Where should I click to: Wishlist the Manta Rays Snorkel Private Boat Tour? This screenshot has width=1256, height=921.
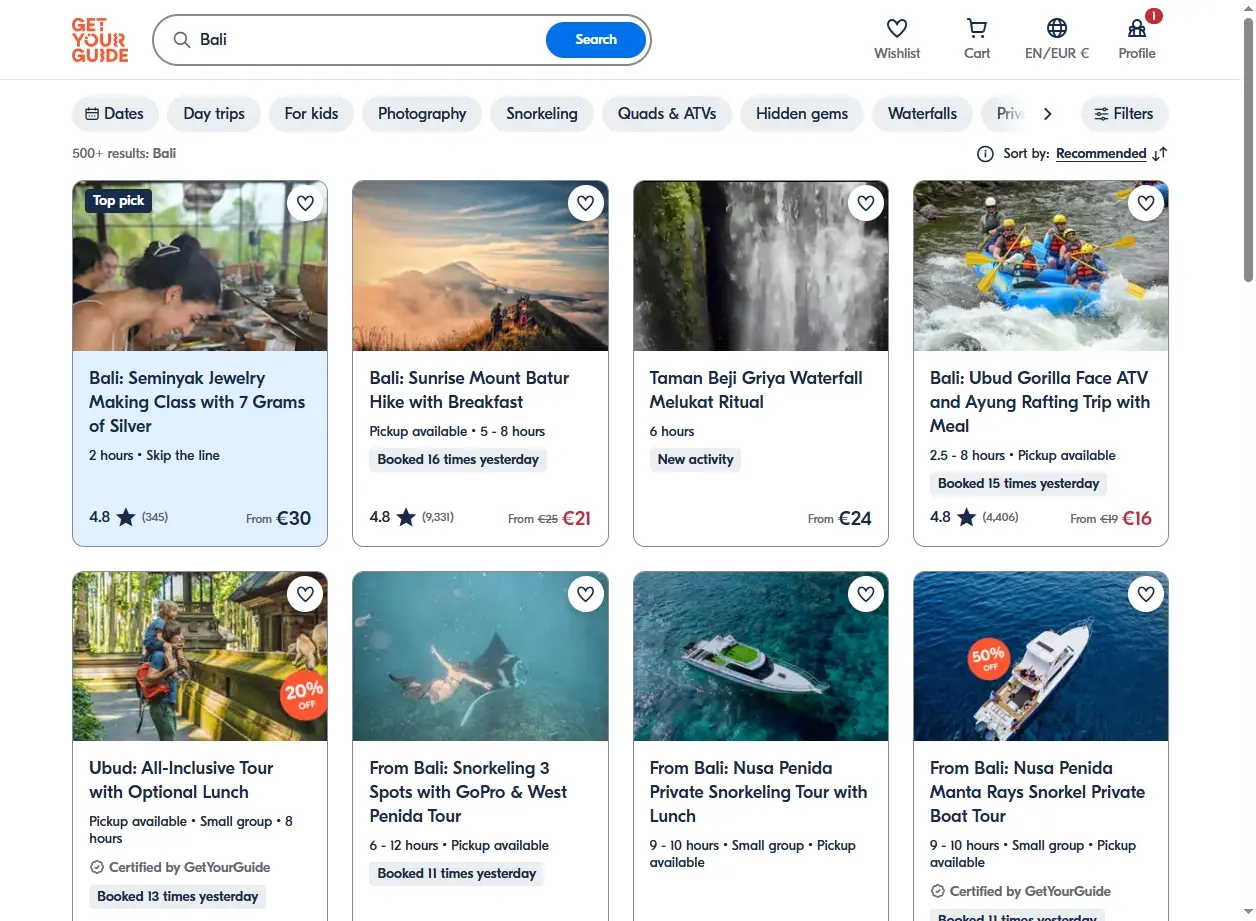tap(1146, 594)
